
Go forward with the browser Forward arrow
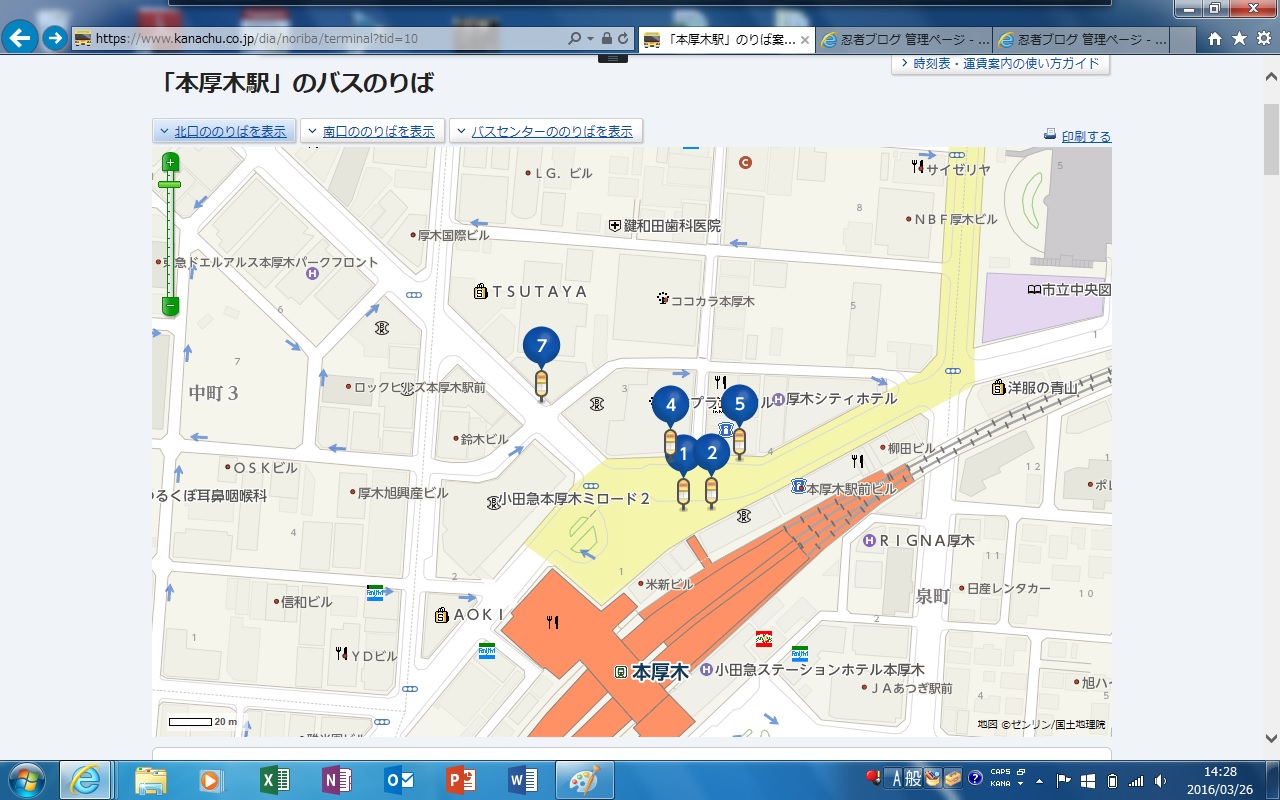[x=54, y=39]
